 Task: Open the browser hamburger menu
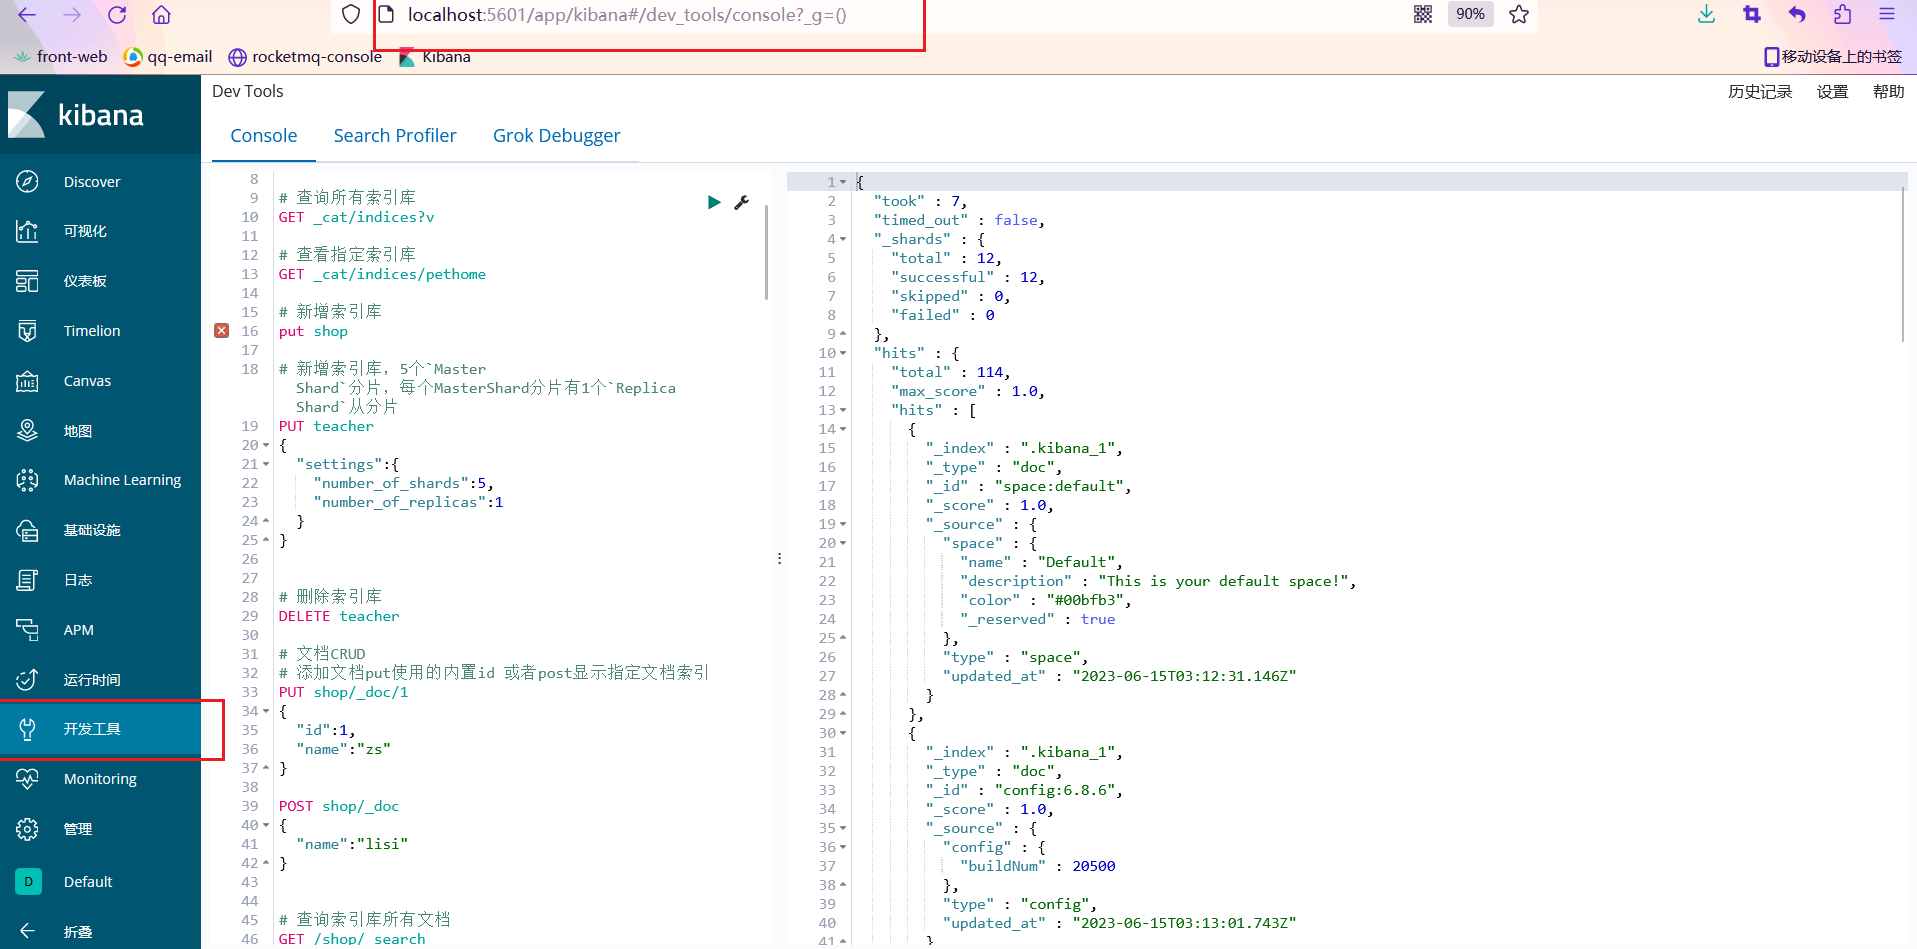[1887, 14]
